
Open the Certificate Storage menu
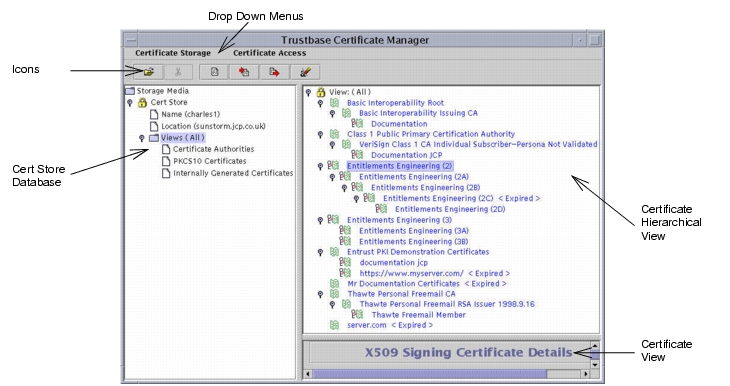click(x=173, y=53)
